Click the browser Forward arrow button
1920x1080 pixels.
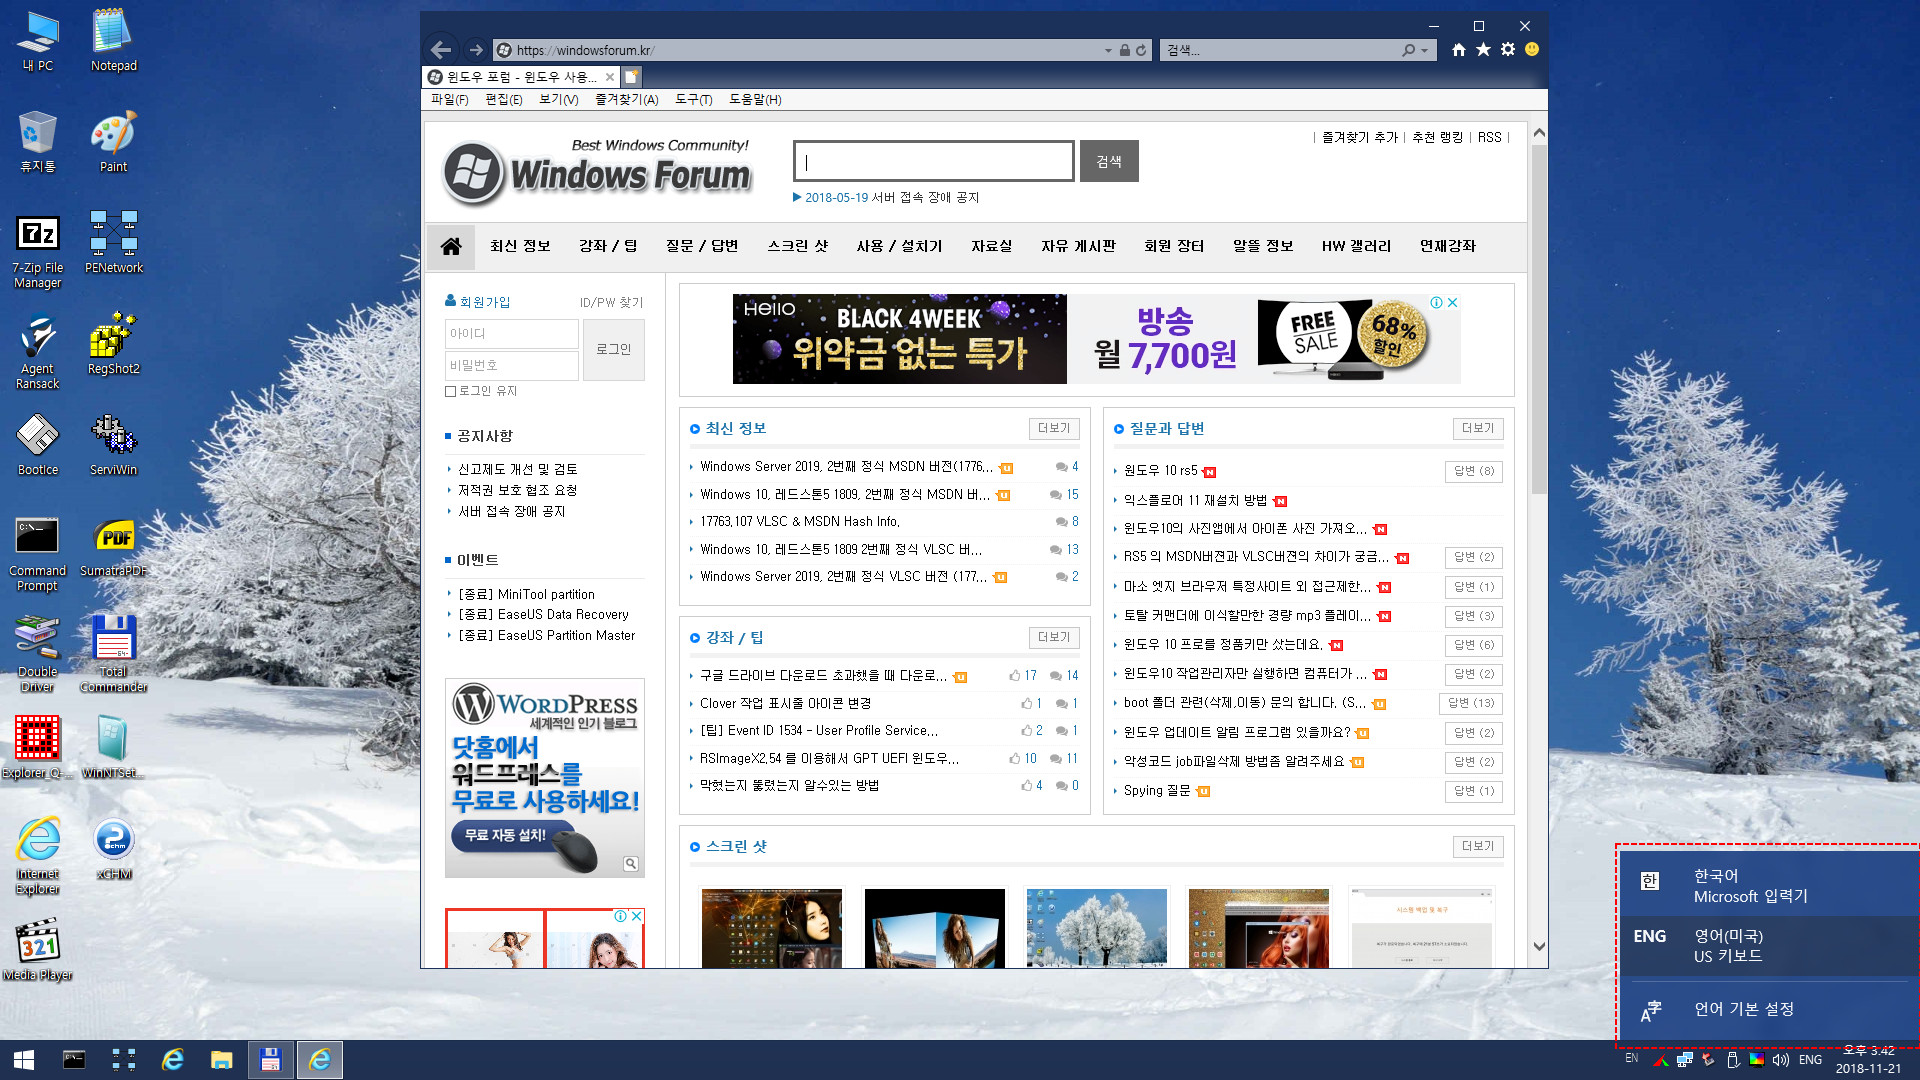[x=476, y=49]
